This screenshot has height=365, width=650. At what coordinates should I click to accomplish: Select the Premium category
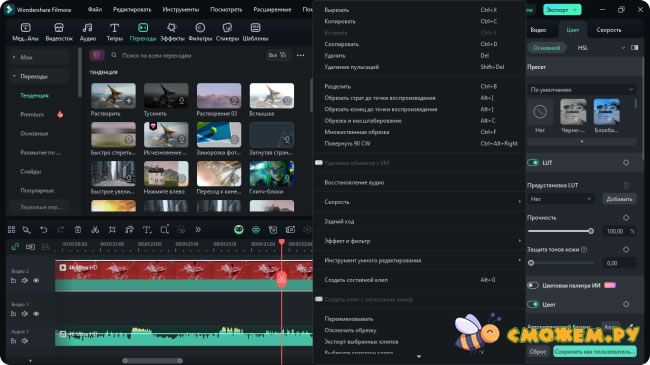pyautogui.click(x=32, y=114)
